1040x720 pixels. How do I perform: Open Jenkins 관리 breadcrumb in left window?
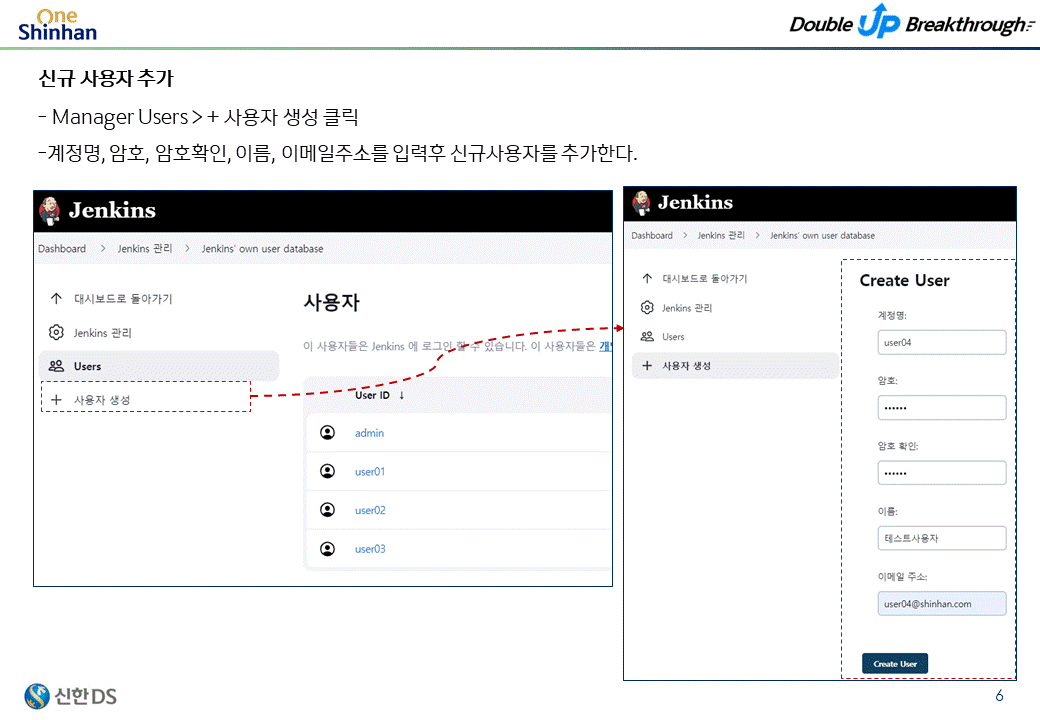[145, 249]
